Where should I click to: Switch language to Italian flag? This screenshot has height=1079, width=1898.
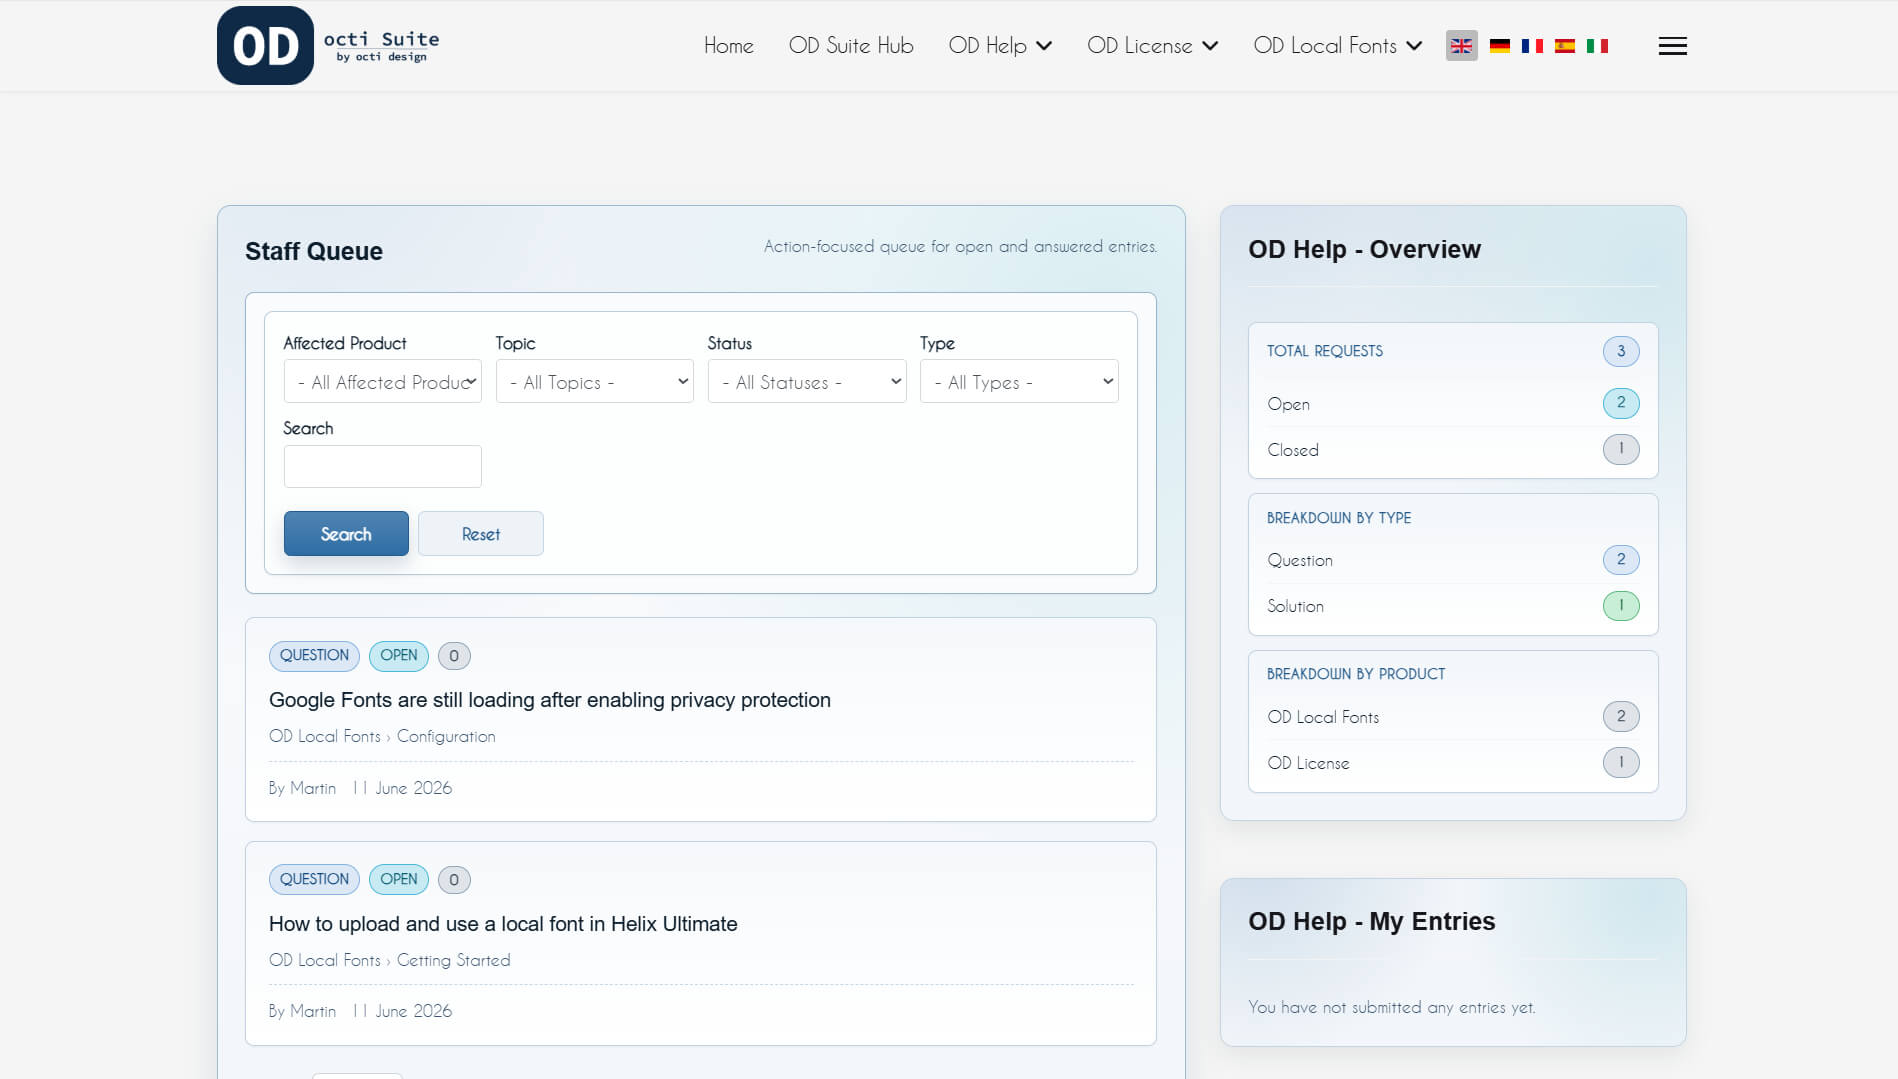(x=1597, y=46)
